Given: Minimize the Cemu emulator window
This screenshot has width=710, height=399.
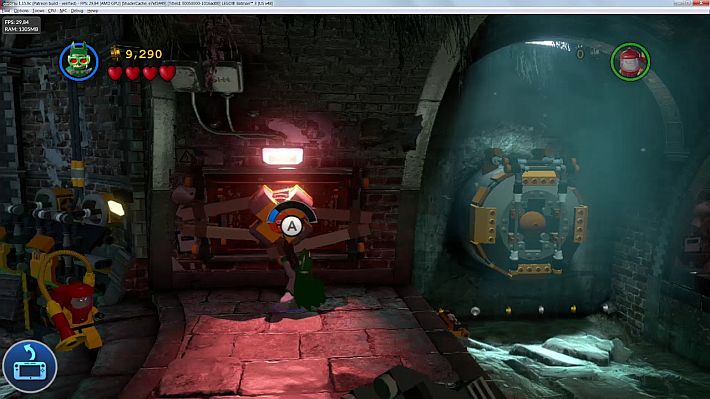Looking at the screenshot, I should tap(677, 3).
